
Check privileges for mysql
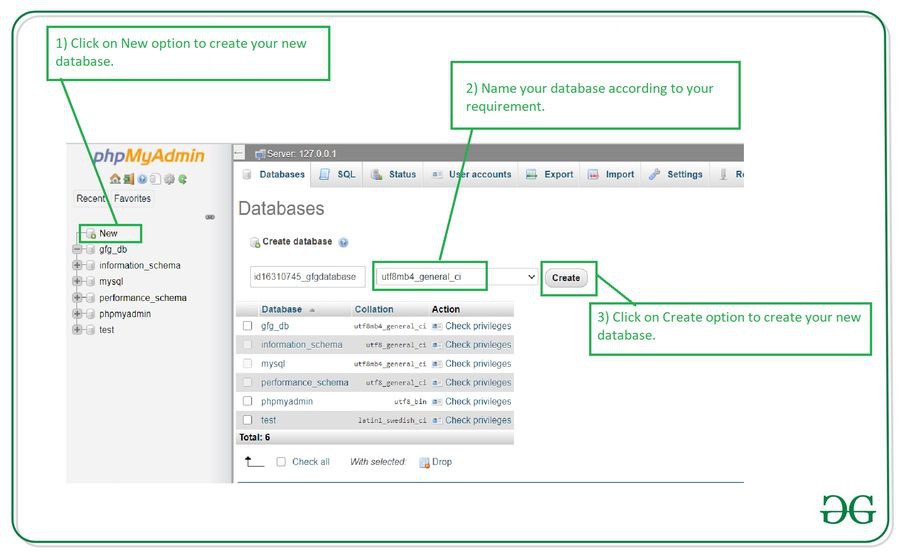tap(472, 364)
